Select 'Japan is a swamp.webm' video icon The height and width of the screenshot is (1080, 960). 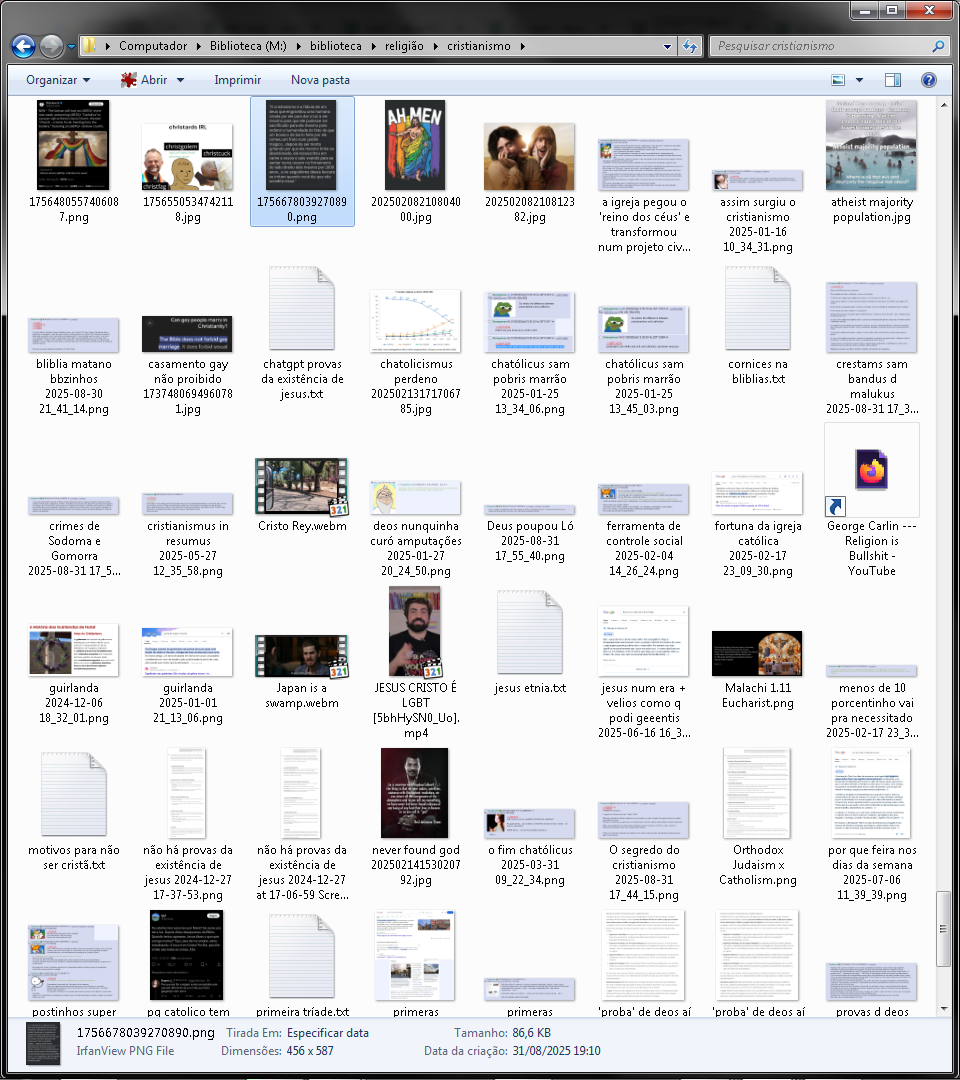pyautogui.click(x=302, y=656)
